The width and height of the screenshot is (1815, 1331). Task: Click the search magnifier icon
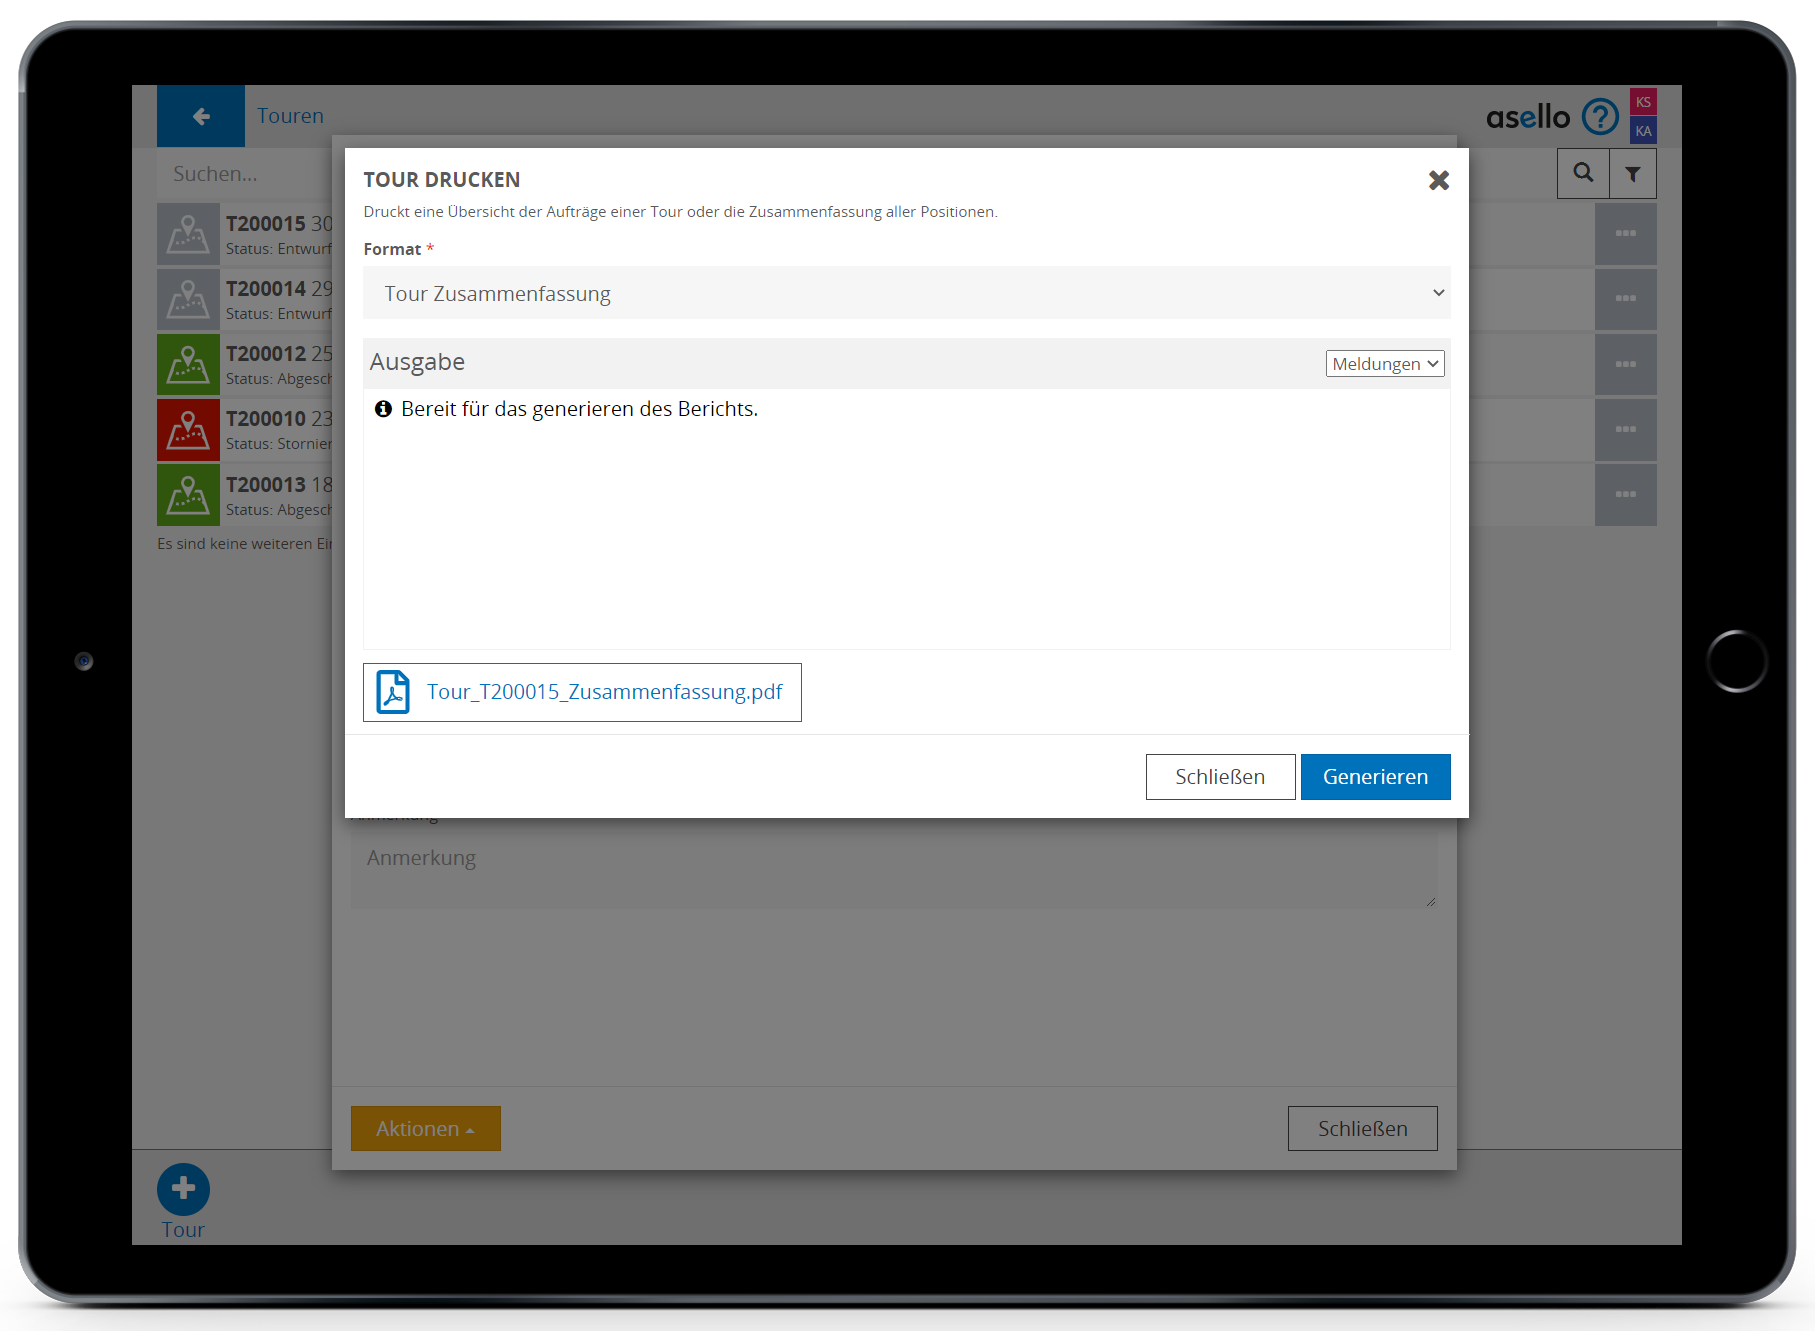click(x=1583, y=173)
